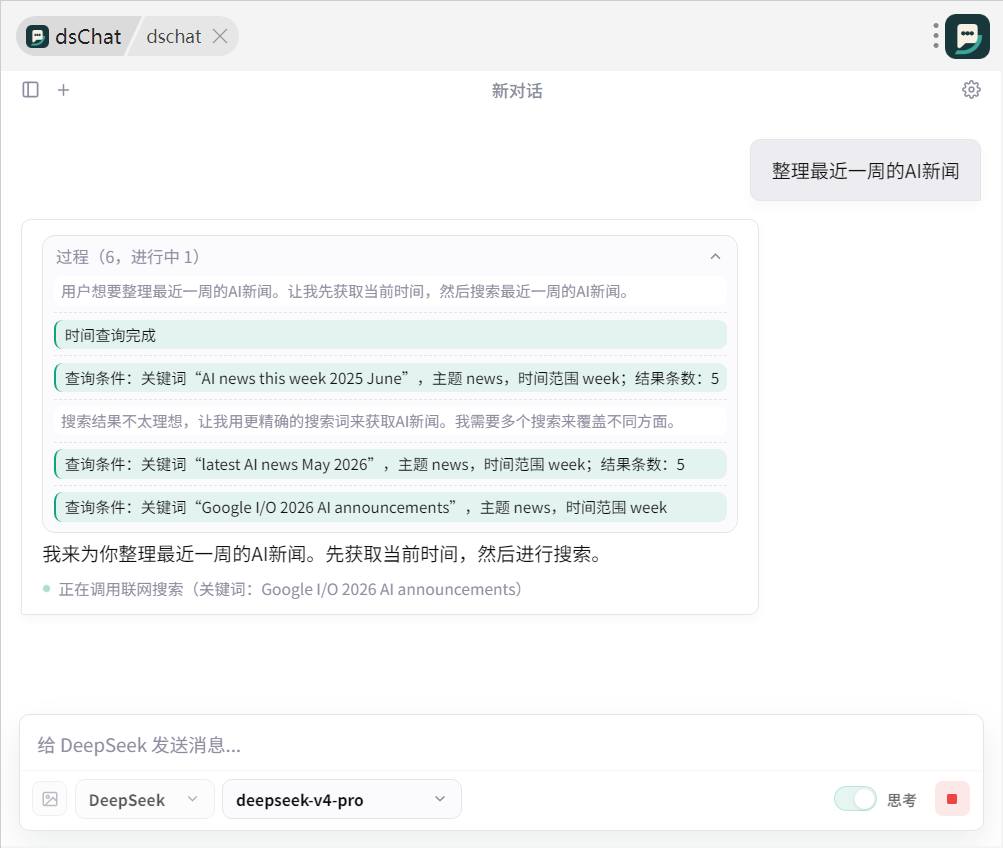Click user message 整理最近一周的AI新闻
The height and width of the screenshot is (848, 1003).
tap(865, 171)
